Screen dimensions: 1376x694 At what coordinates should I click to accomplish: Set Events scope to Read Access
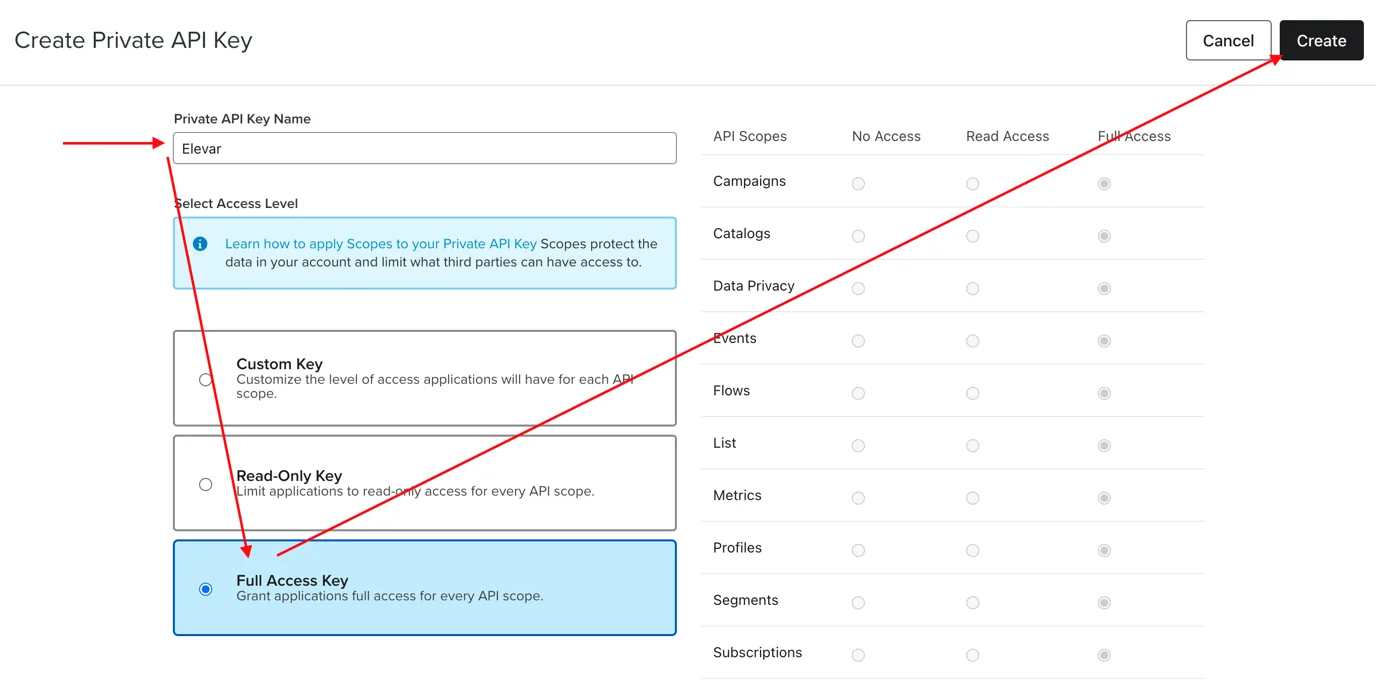click(972, 341)
